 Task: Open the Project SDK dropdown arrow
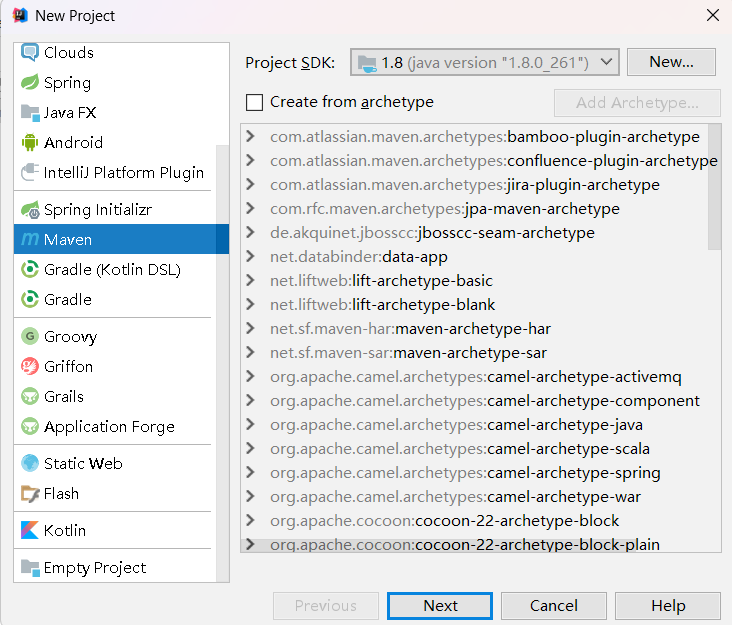pyautogui.click(x=606, y=62)
